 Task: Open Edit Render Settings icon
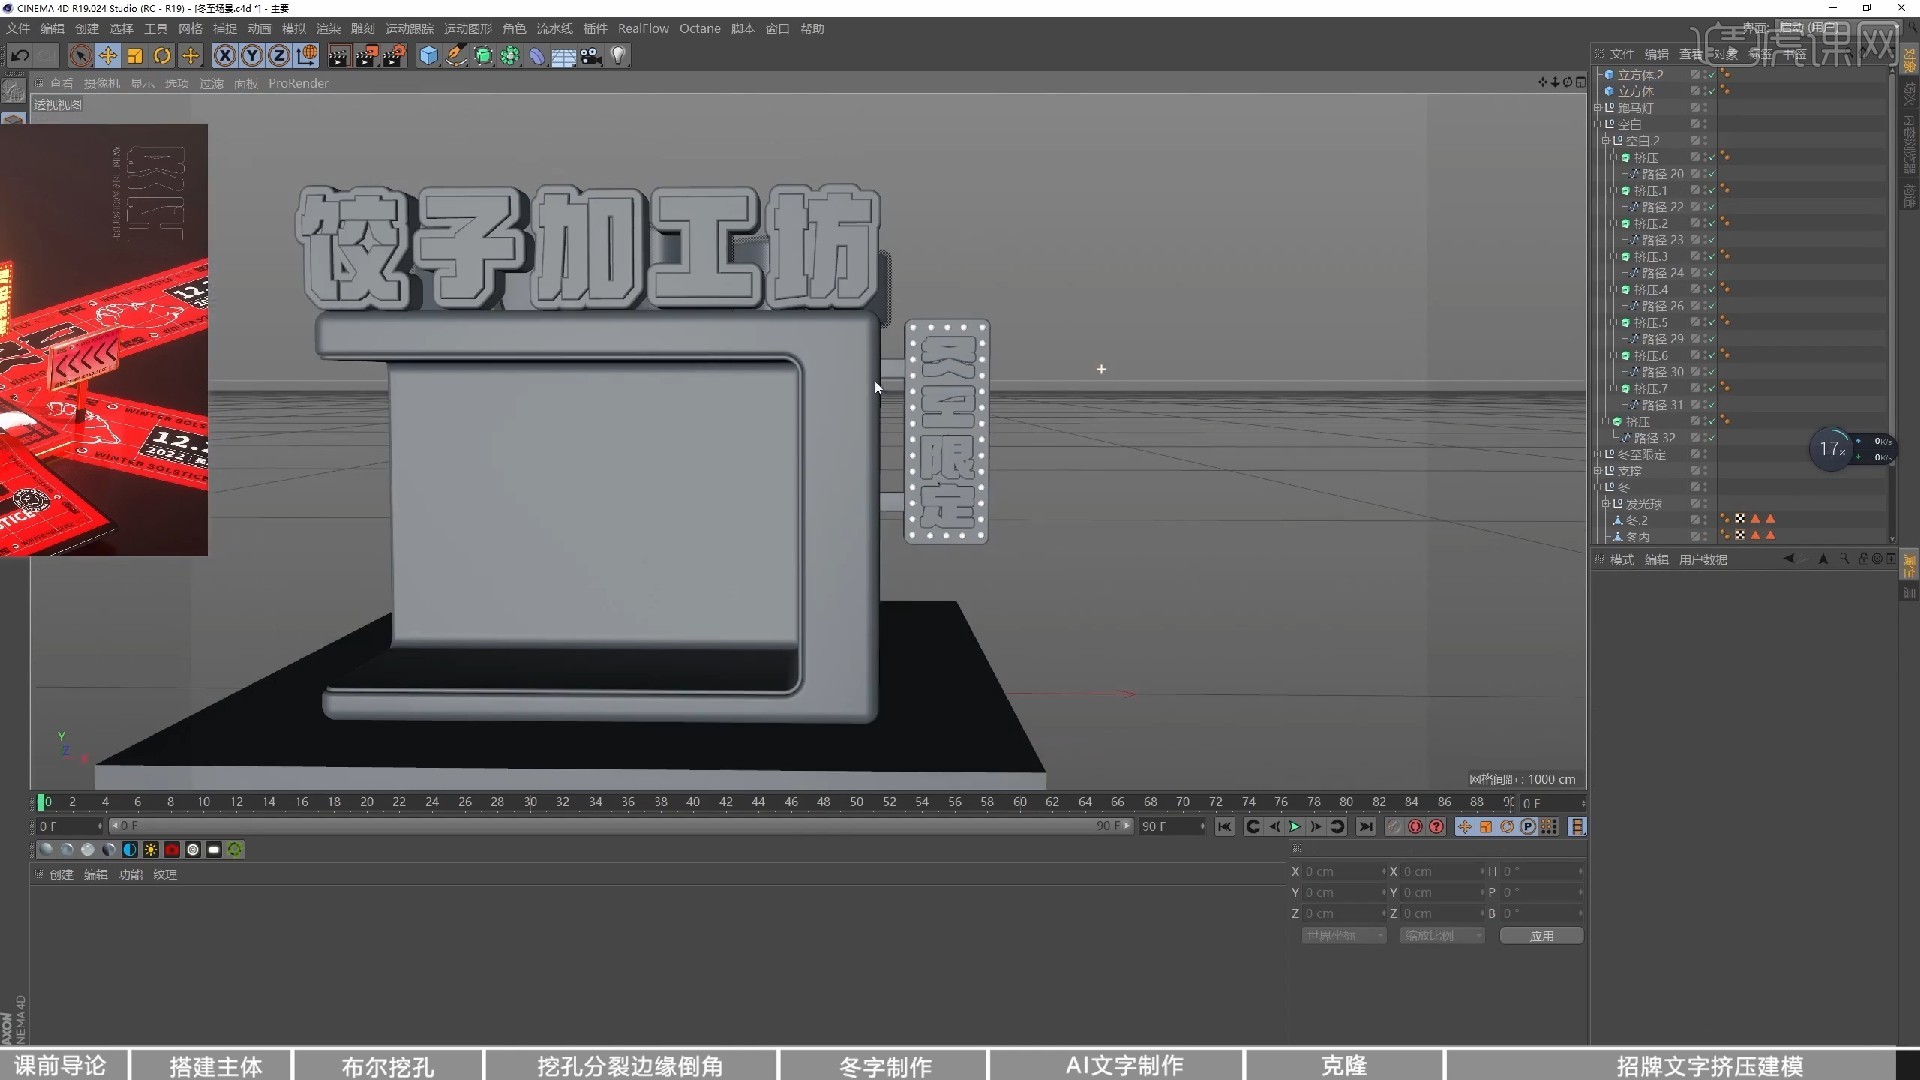pyautogui.click(x=394, y=56)
